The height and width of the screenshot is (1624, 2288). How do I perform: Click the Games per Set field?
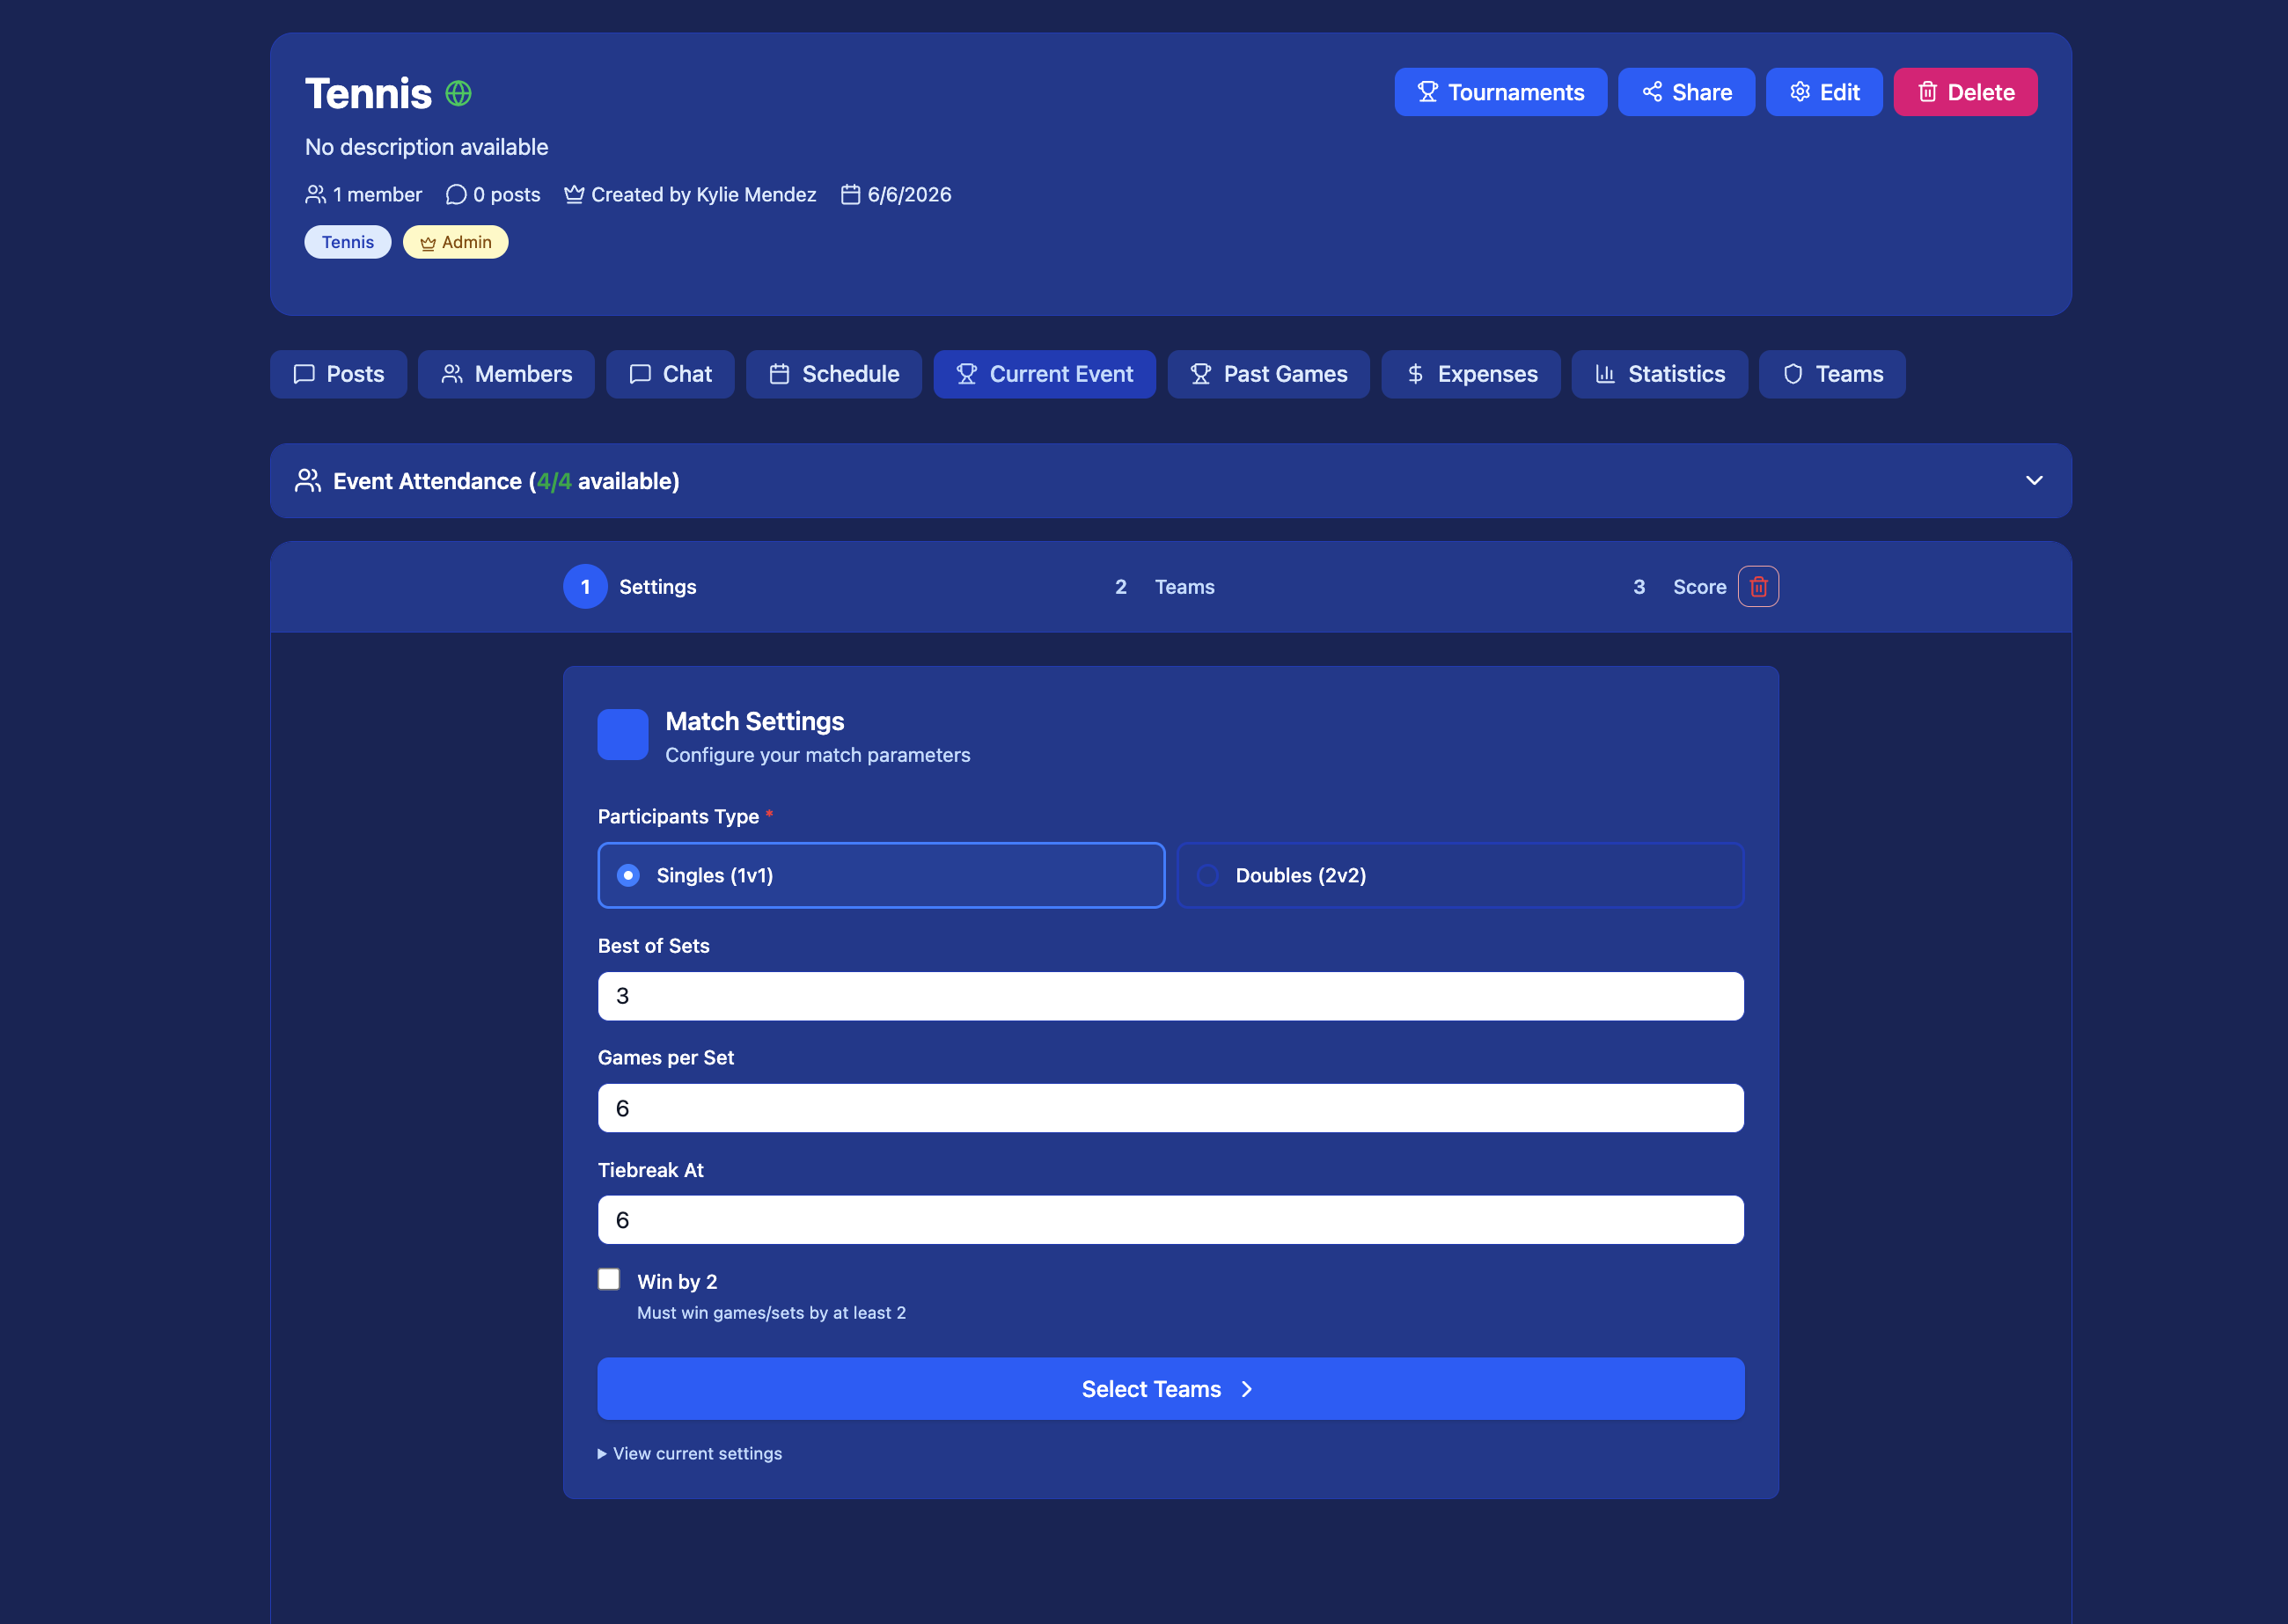click(1170, 1108)
